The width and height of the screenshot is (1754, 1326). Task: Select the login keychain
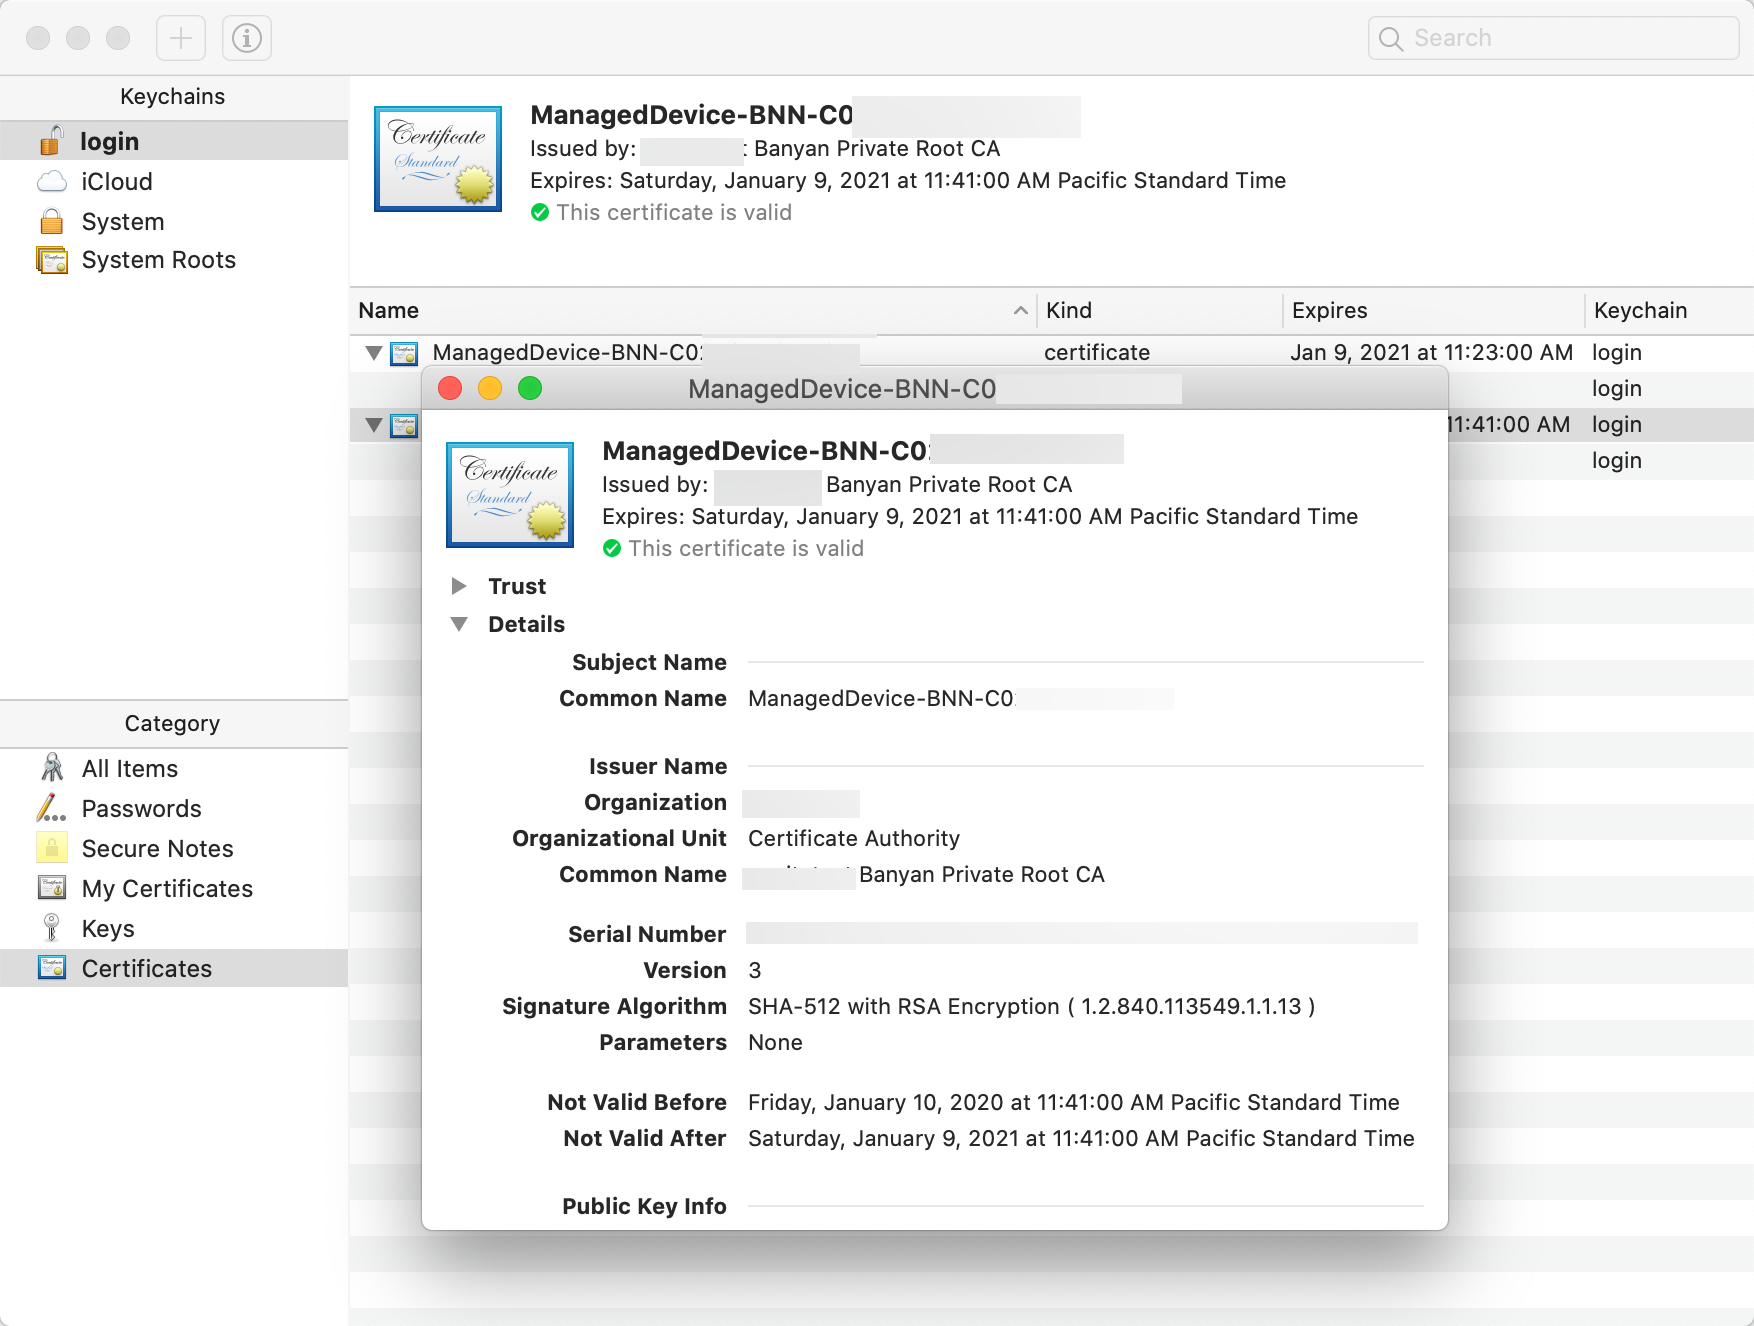[109, 141]
